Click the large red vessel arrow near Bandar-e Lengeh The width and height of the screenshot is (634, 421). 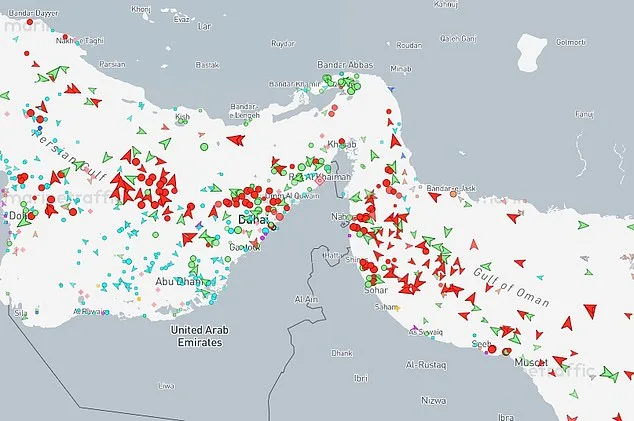(x=236, y=139)
